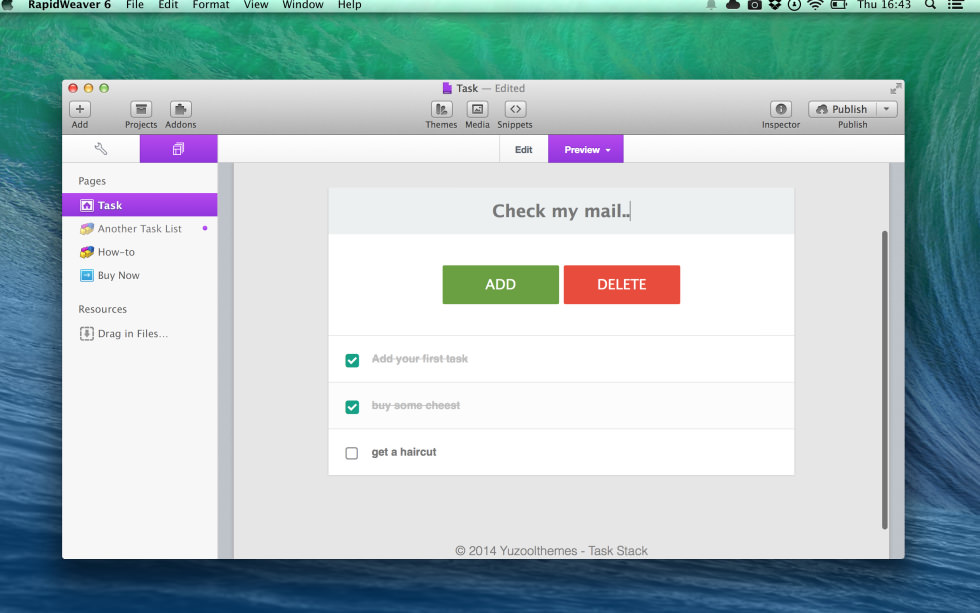Image resolution: width=980 pixels, height=613 pixels.
Task: Click the Another Task List stacks icon
Action: pos(87,229)
